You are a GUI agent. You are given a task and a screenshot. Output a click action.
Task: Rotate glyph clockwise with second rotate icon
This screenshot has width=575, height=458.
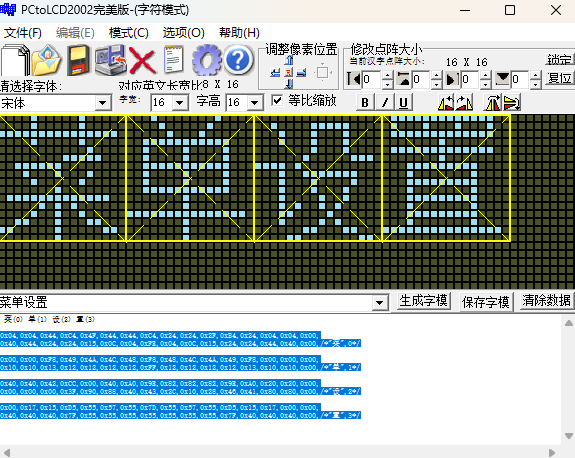point(464,102)
